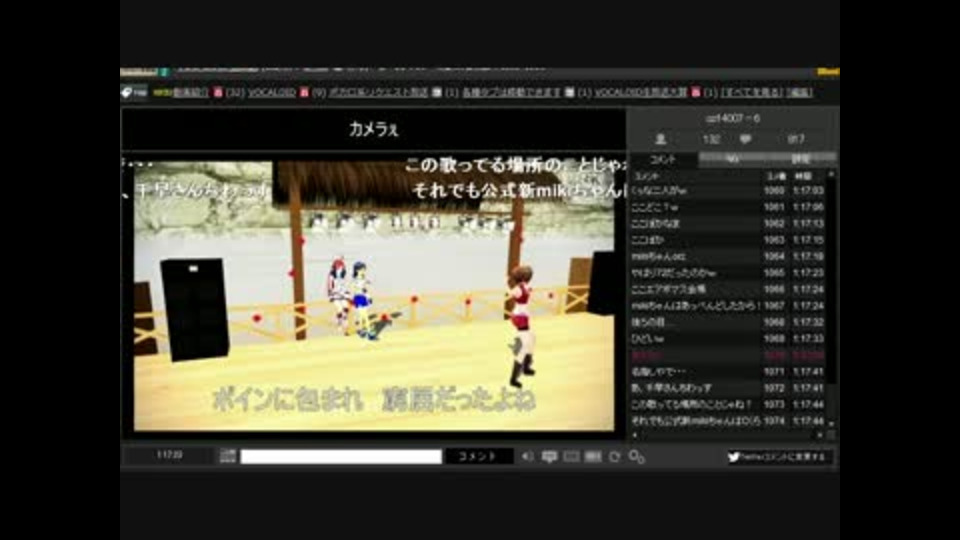Select comment number 1073 row

click(728, 405)
